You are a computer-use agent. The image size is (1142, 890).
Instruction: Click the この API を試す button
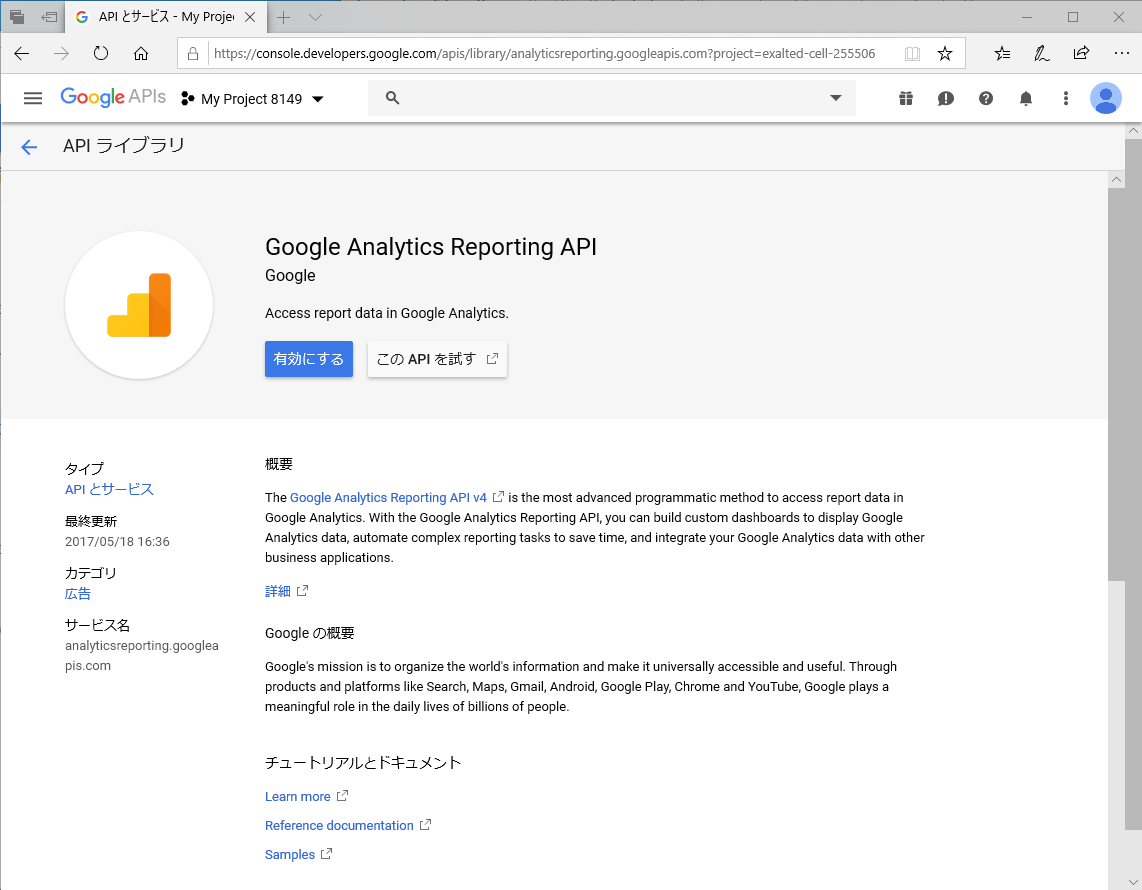pos(437,359)
